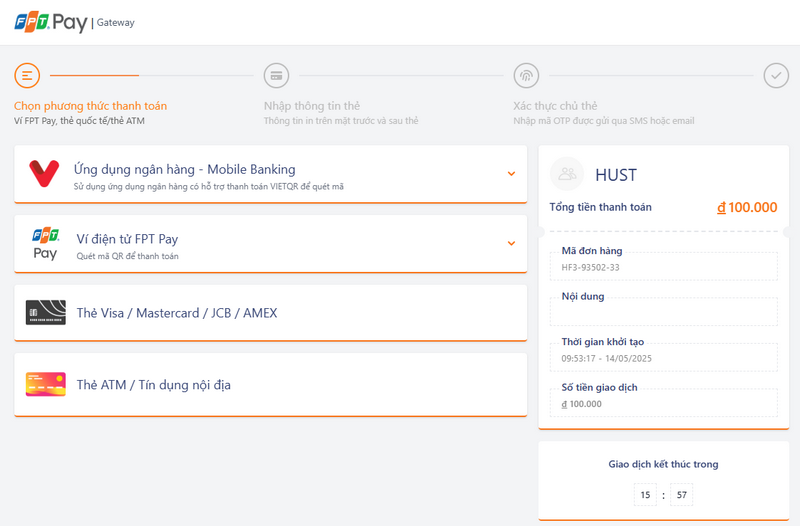800x526 pixels.
Task: Click the fingerprint verification step icon
Action: [x=526, y=75]
